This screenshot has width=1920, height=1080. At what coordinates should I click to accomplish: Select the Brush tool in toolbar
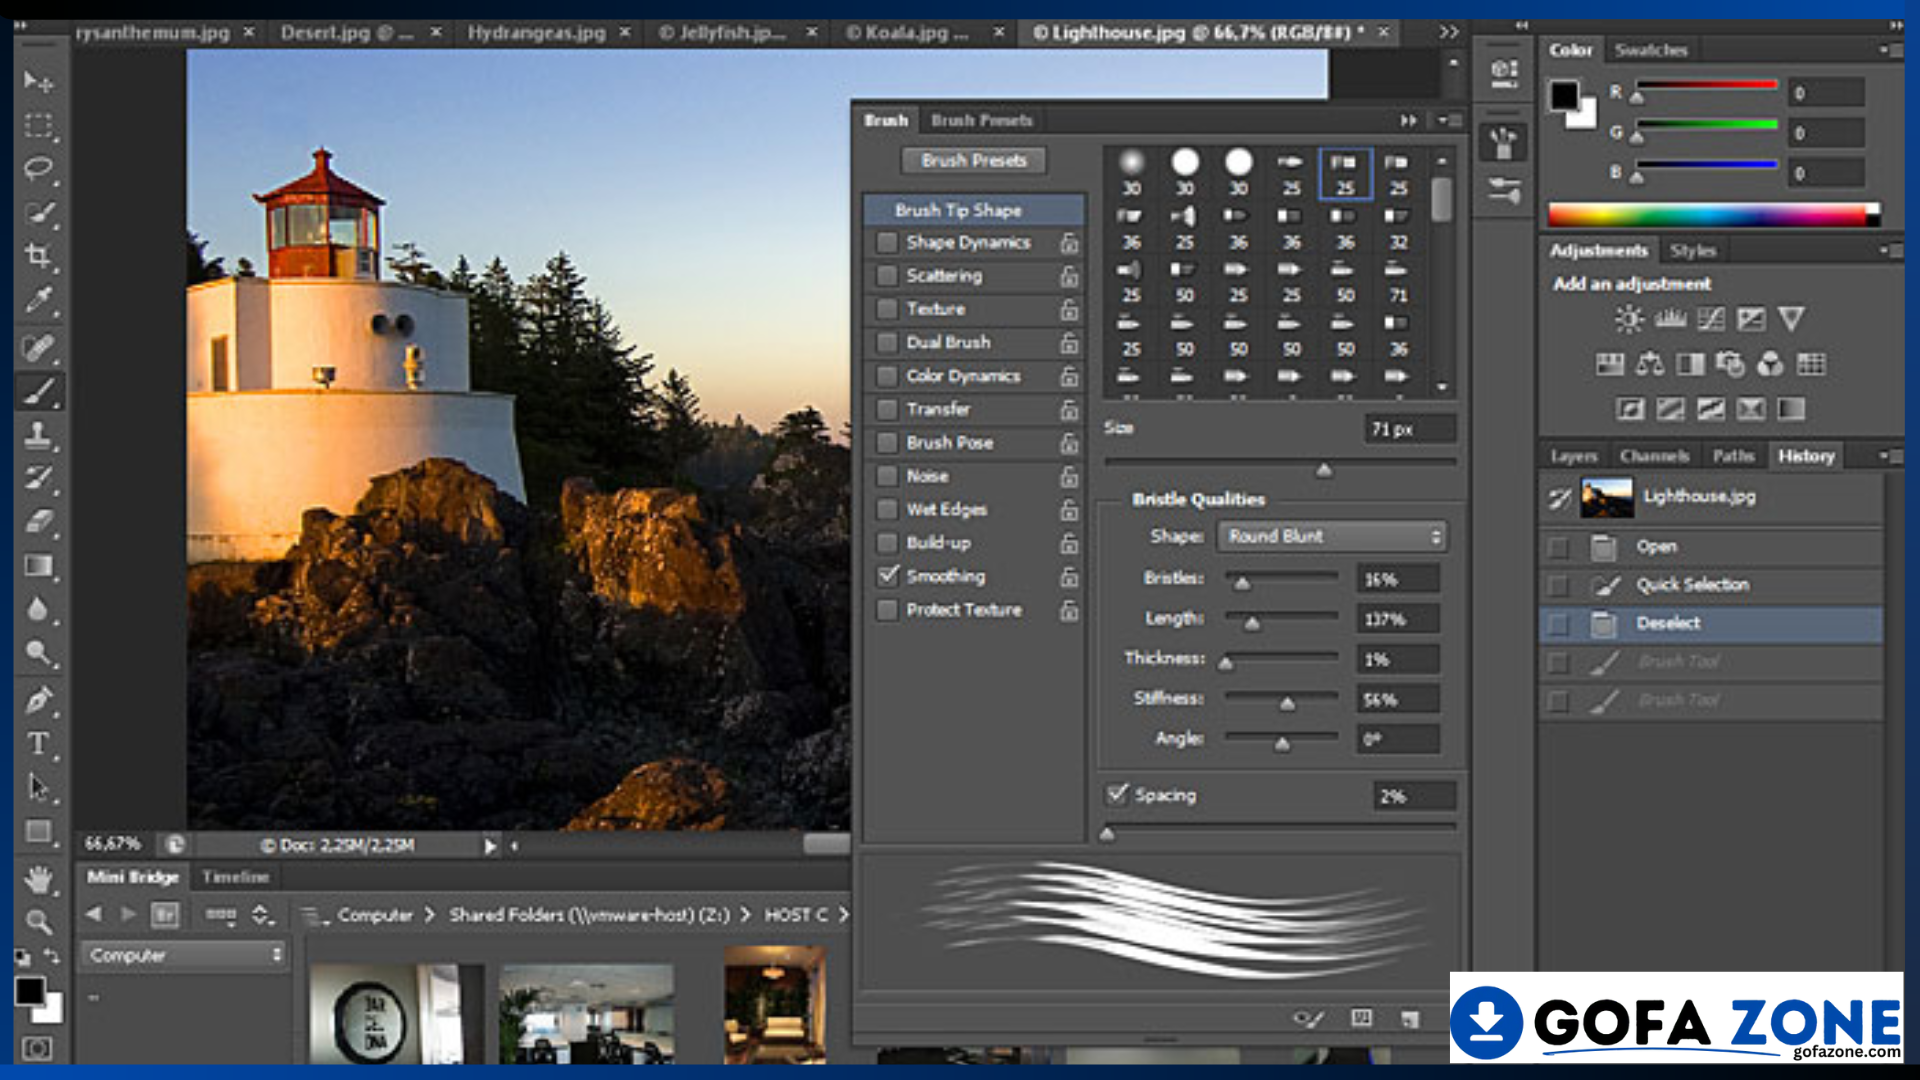coord(38,391)
